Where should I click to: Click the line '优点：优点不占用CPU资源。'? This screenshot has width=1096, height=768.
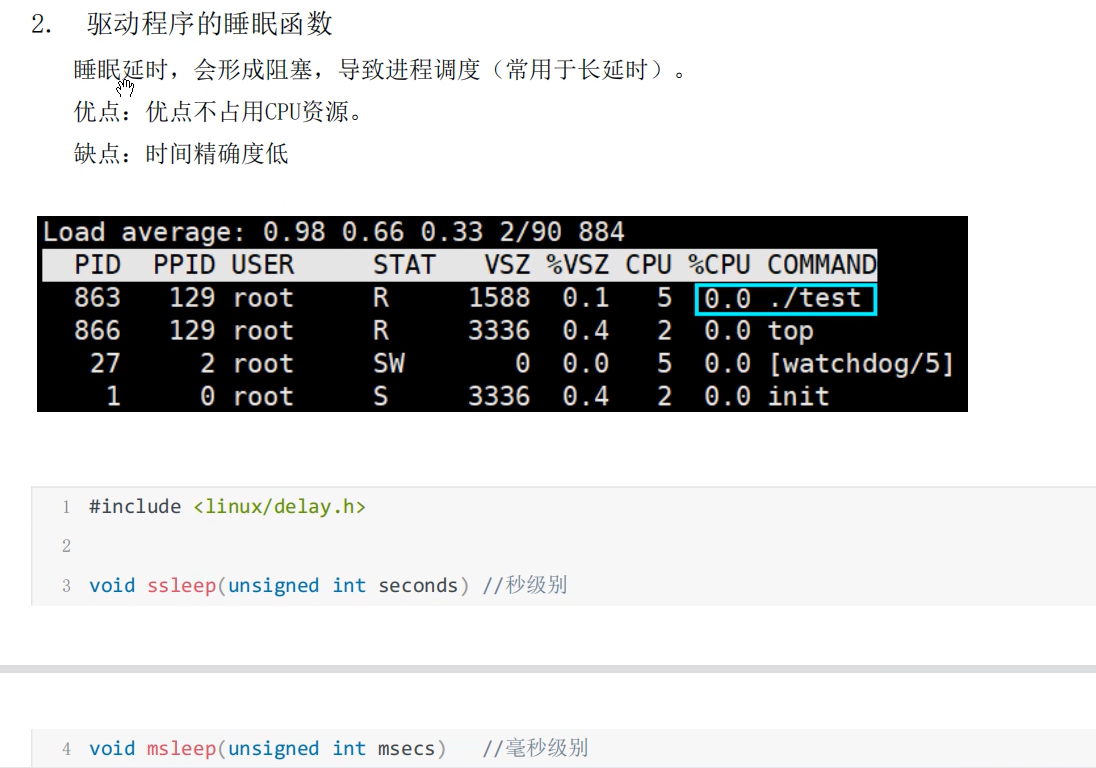click(217, 112)
